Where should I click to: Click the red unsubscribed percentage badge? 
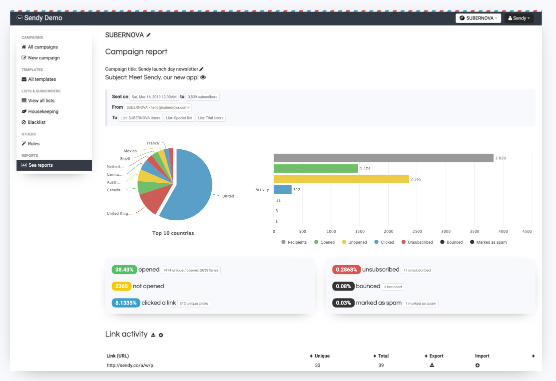coord(346,270)
